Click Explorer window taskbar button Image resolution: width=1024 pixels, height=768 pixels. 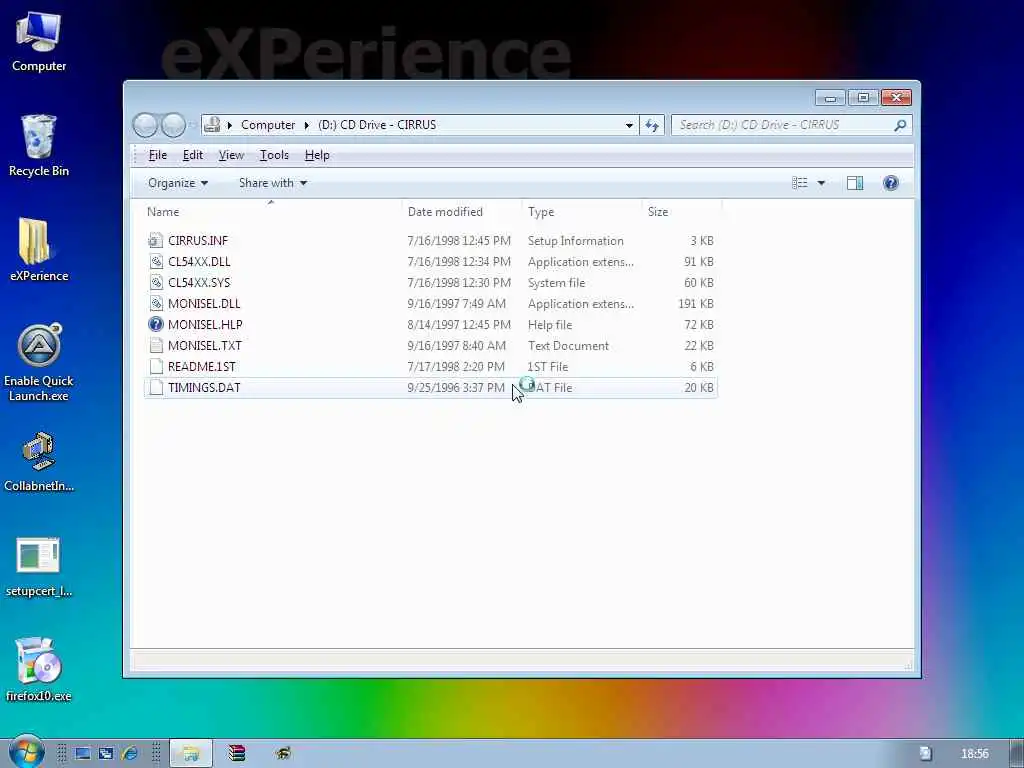(191, 754)
